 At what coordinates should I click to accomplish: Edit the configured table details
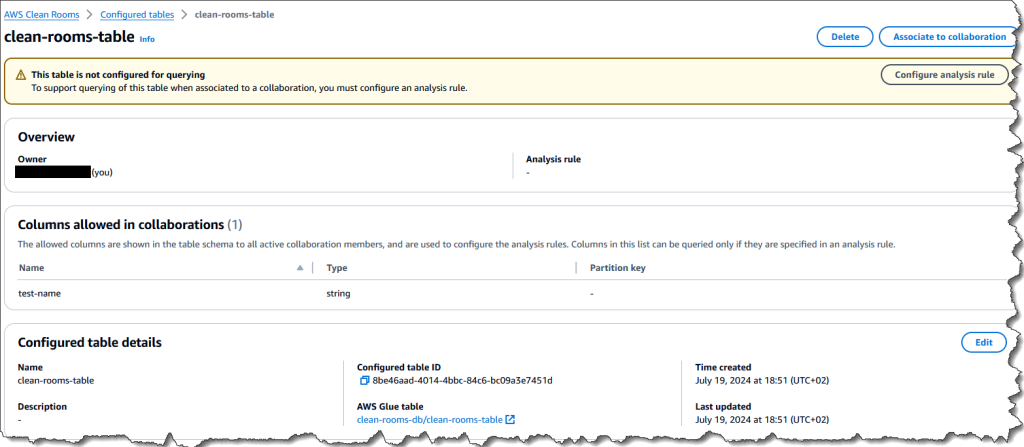coord(984,342)
